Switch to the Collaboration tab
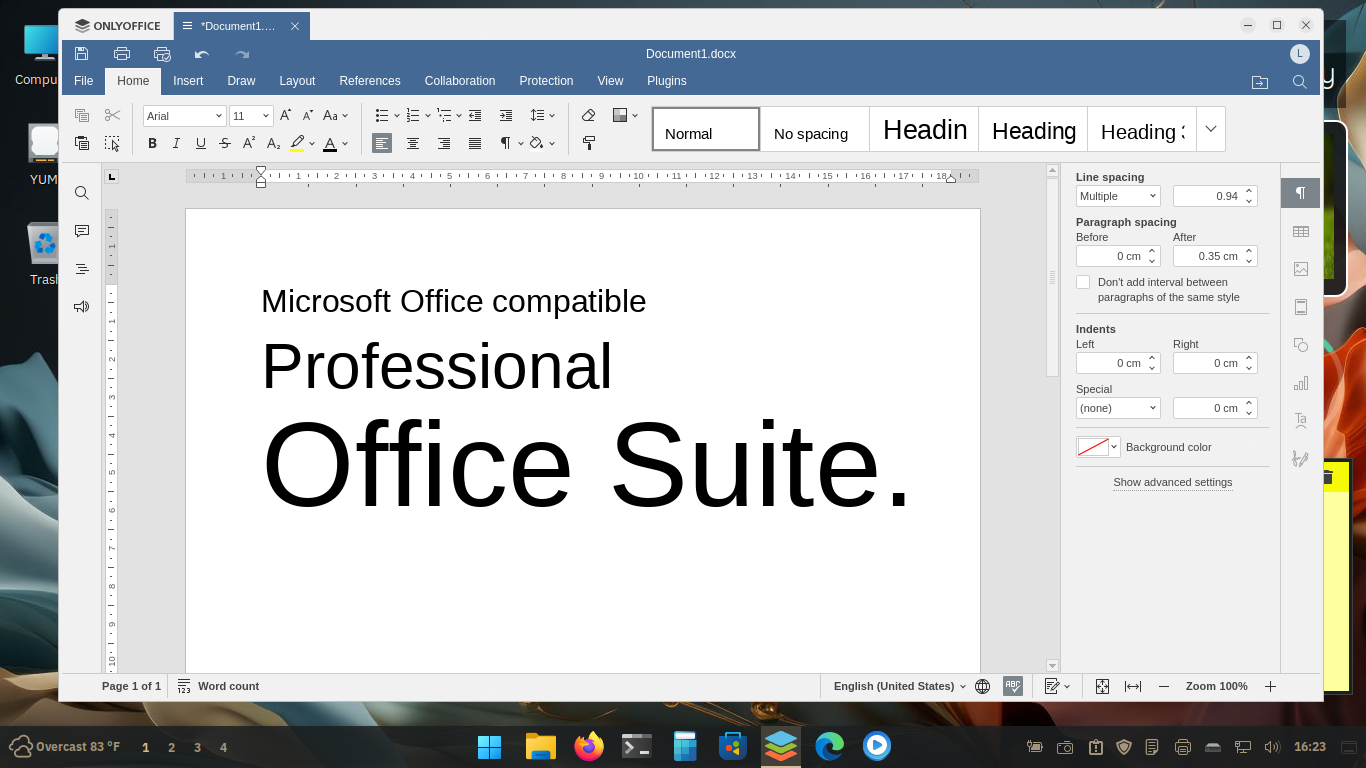The width and height of the screenshot is (1366, 768). click(x=460, y=81)
